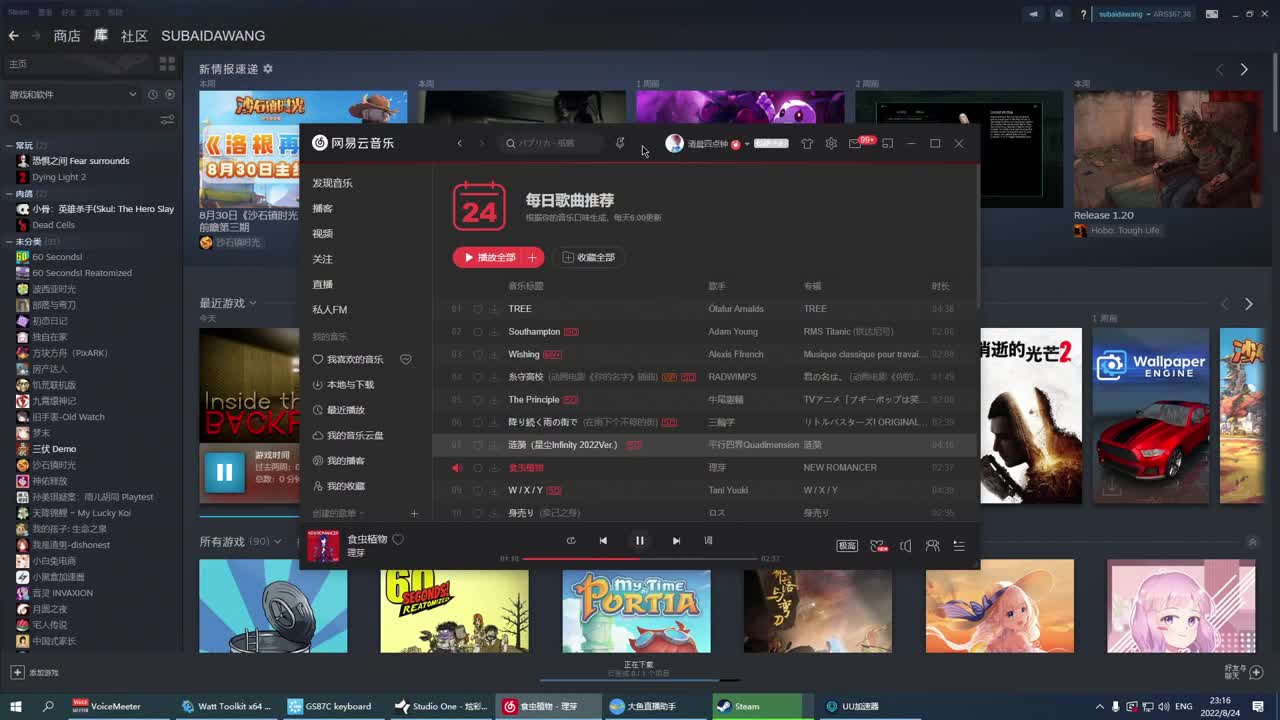Collapse the 常玩 category in Steam library

[10, 146]
